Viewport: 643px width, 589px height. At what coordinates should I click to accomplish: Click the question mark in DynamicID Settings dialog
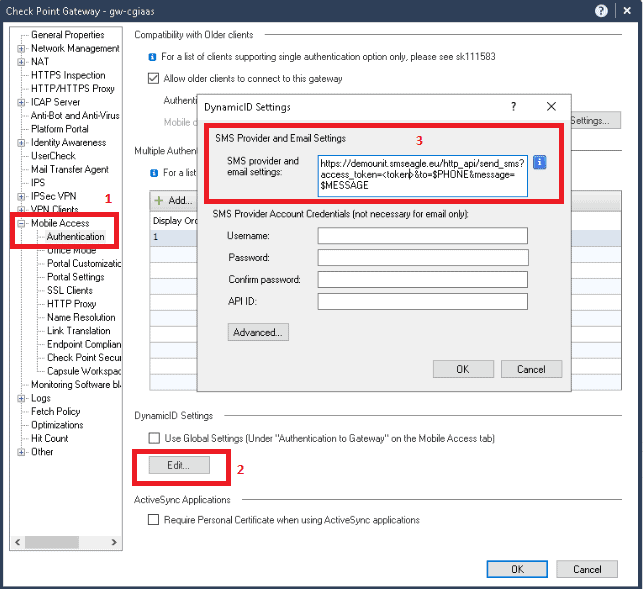513,107
